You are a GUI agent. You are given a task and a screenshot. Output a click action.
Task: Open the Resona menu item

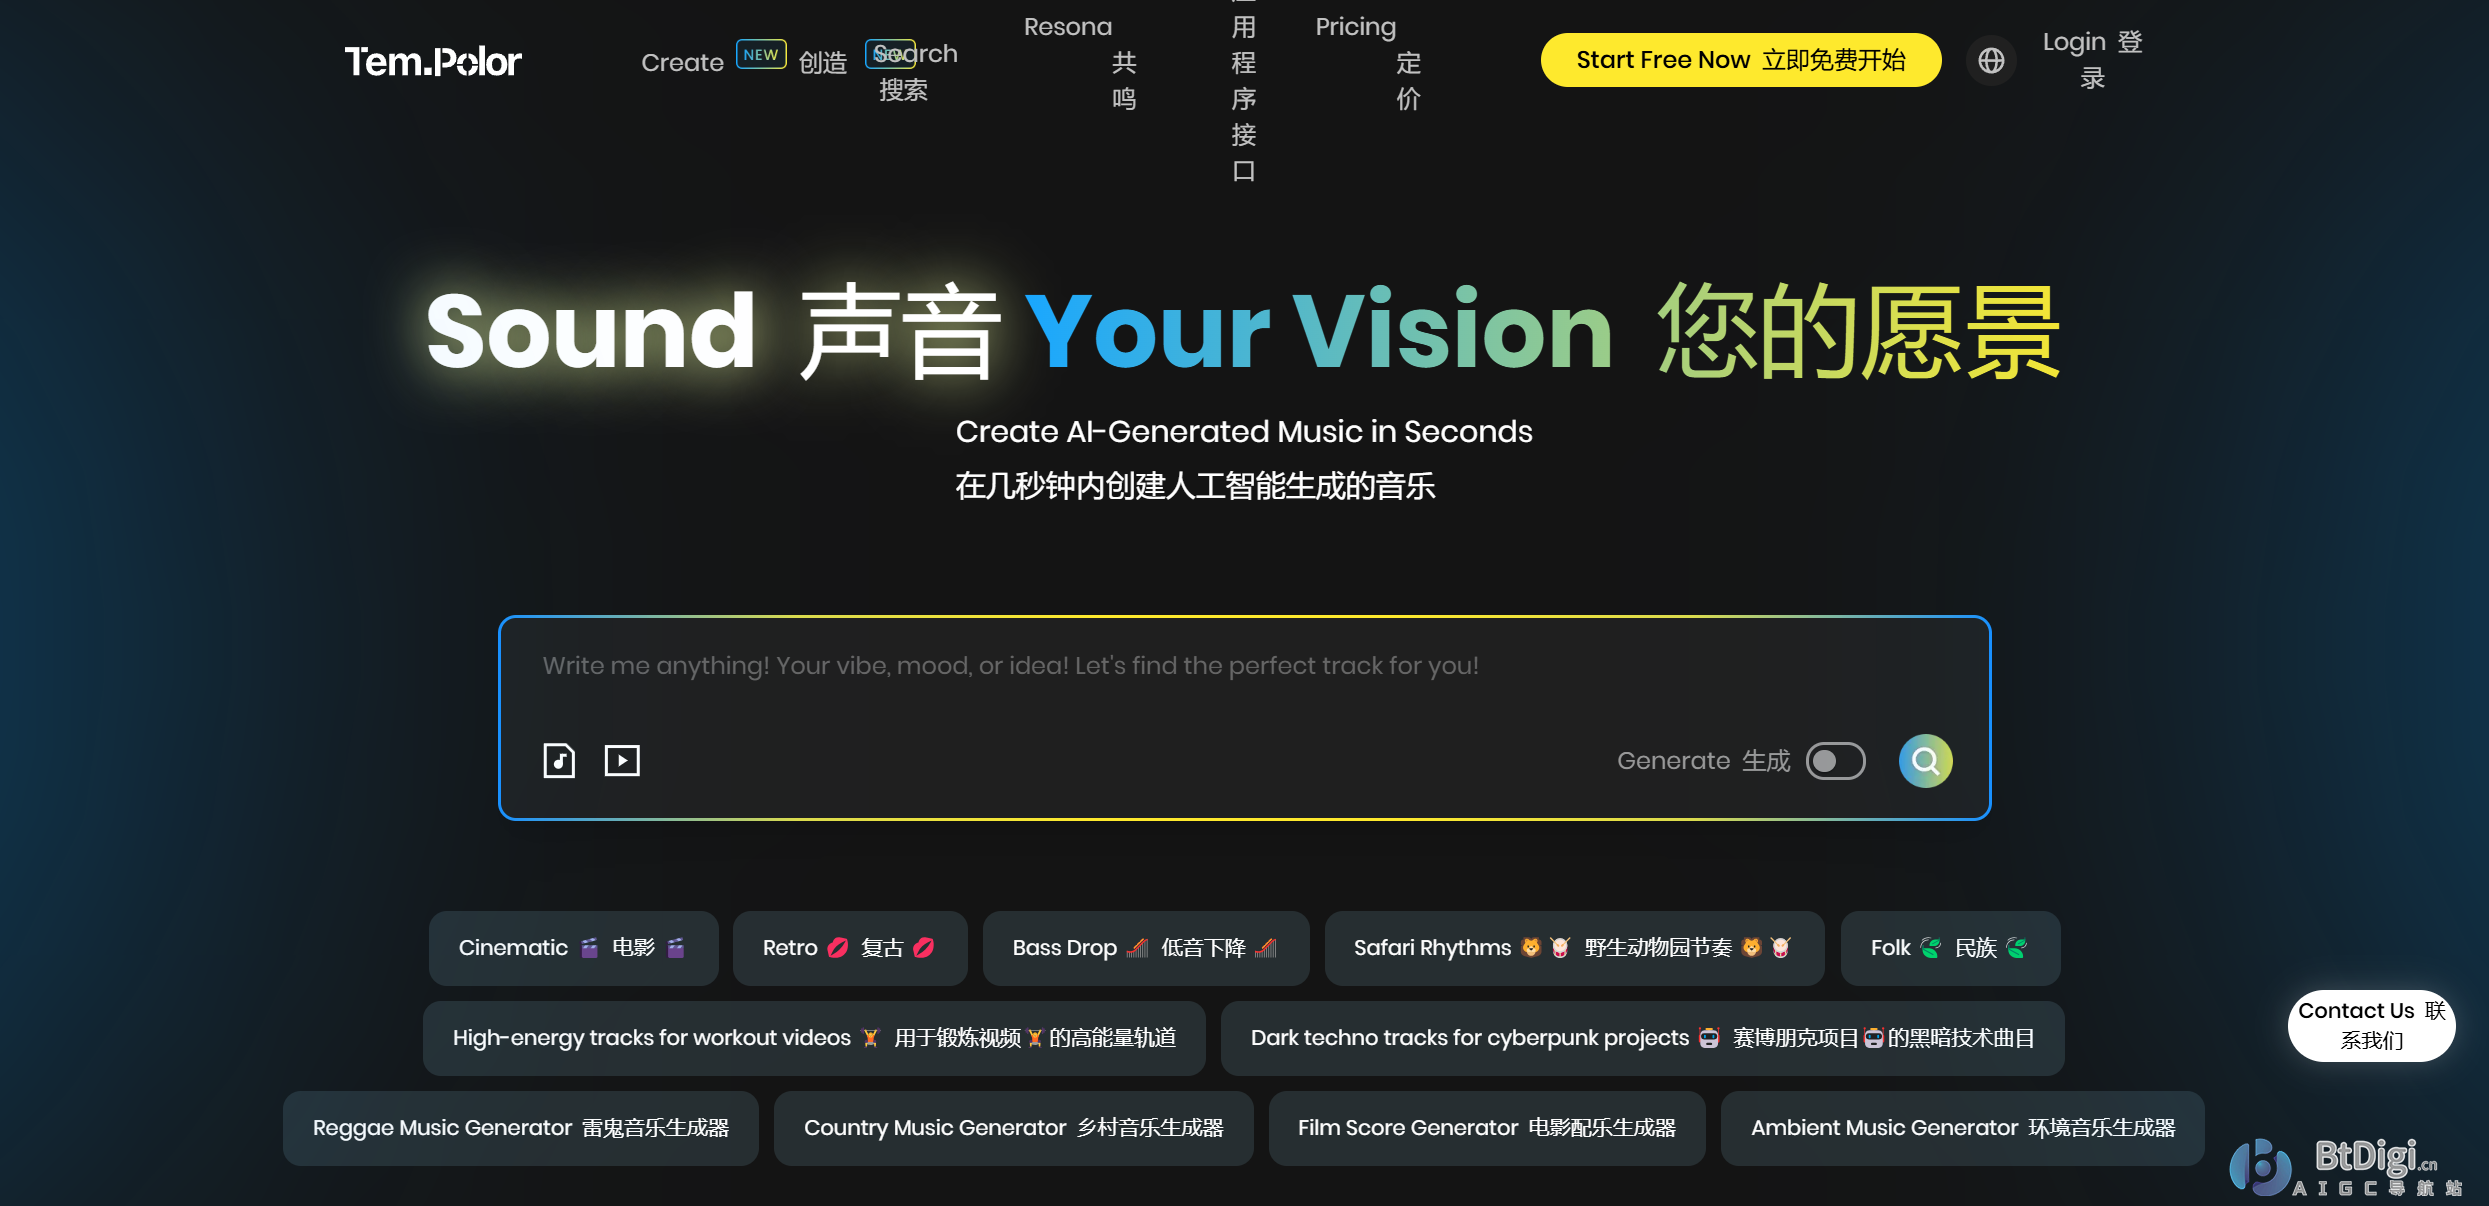point(1067,28)
